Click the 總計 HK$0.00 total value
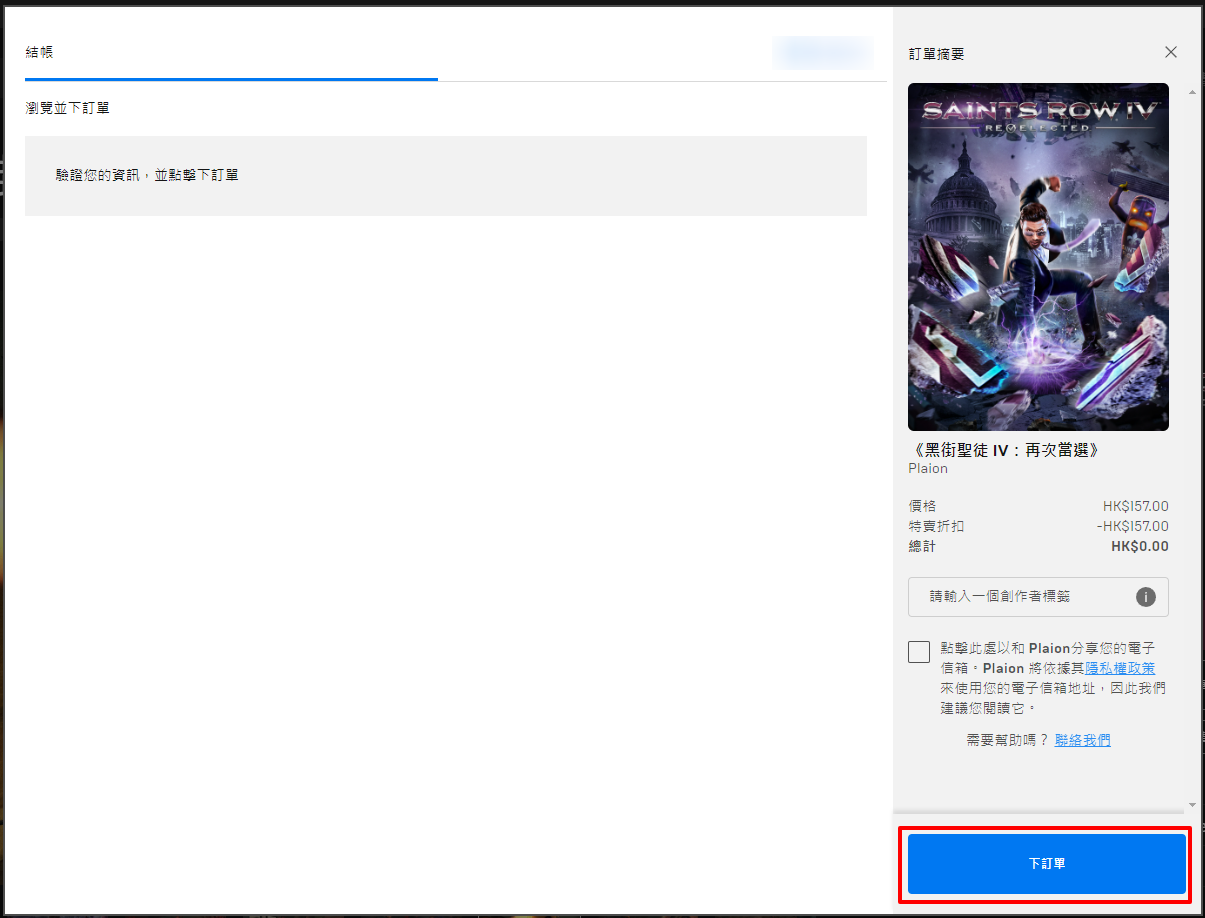This screenshot has width=1205, height=918. [x=1139, y=547]
